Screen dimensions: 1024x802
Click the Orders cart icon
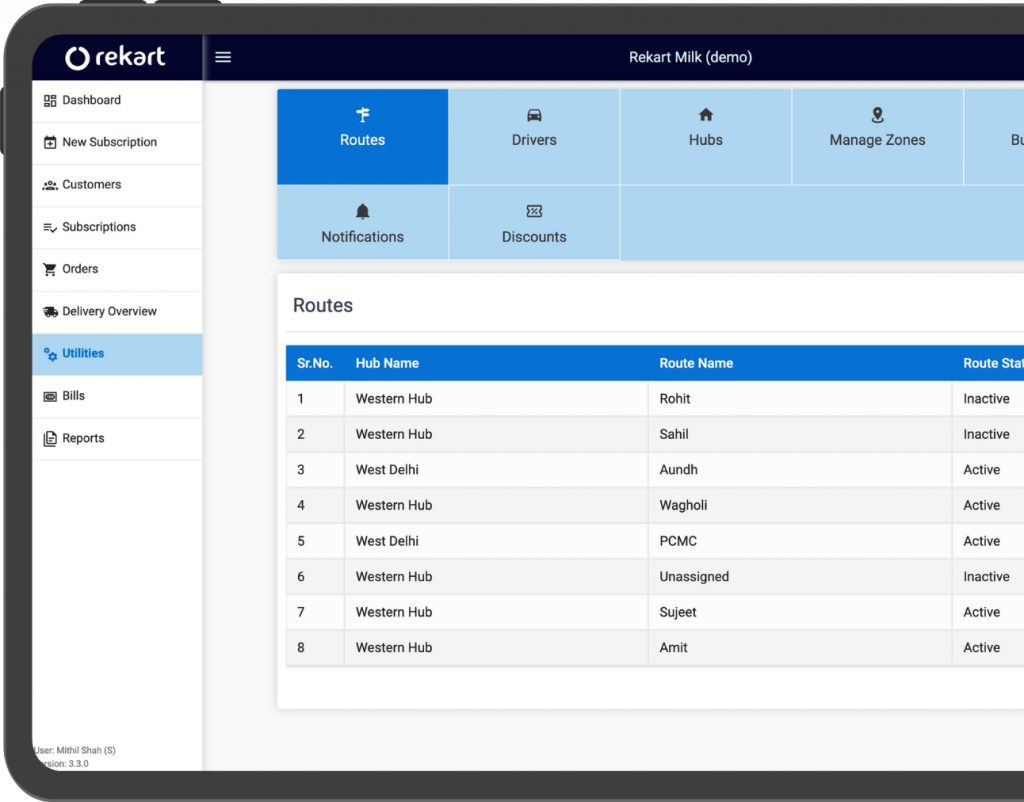coord(48,269)
